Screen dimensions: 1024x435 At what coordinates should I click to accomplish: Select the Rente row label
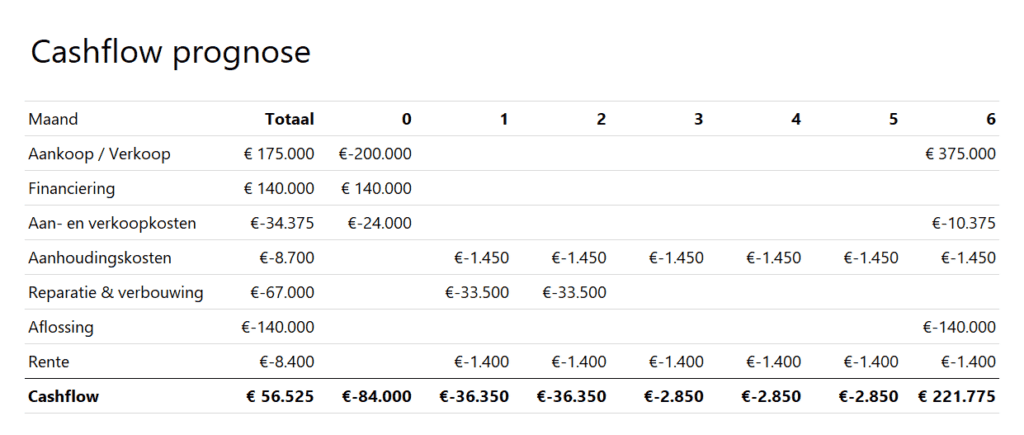pyautogui.click(x=49, y=362)
